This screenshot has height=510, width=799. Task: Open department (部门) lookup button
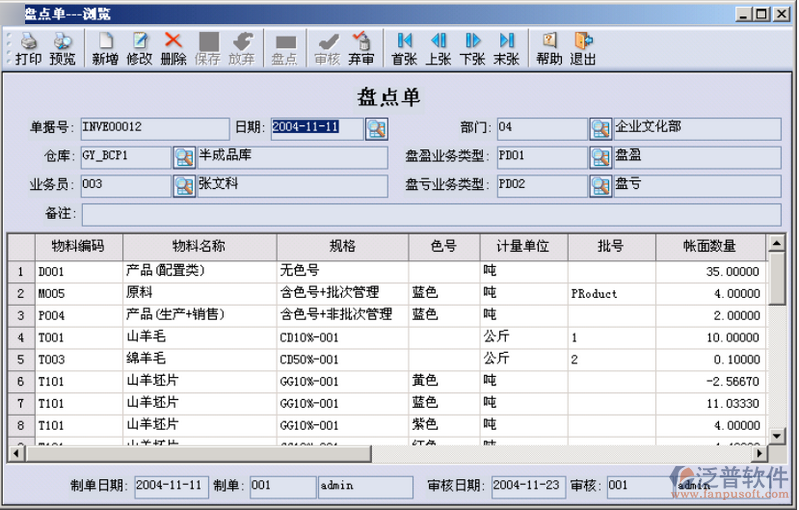(600, 128)
